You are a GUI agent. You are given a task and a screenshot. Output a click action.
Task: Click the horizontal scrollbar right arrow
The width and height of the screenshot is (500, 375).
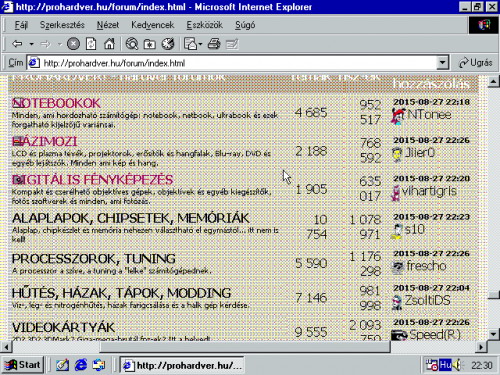(x=481, y=347)
